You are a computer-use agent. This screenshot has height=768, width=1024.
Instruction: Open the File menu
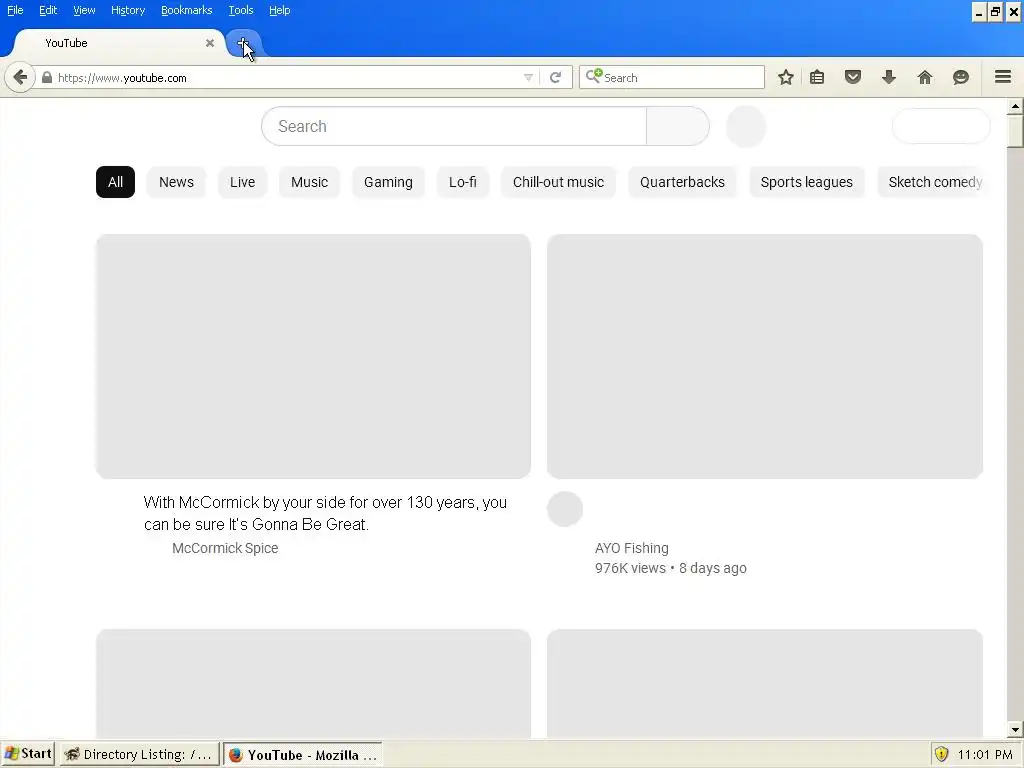pos(15,10)
